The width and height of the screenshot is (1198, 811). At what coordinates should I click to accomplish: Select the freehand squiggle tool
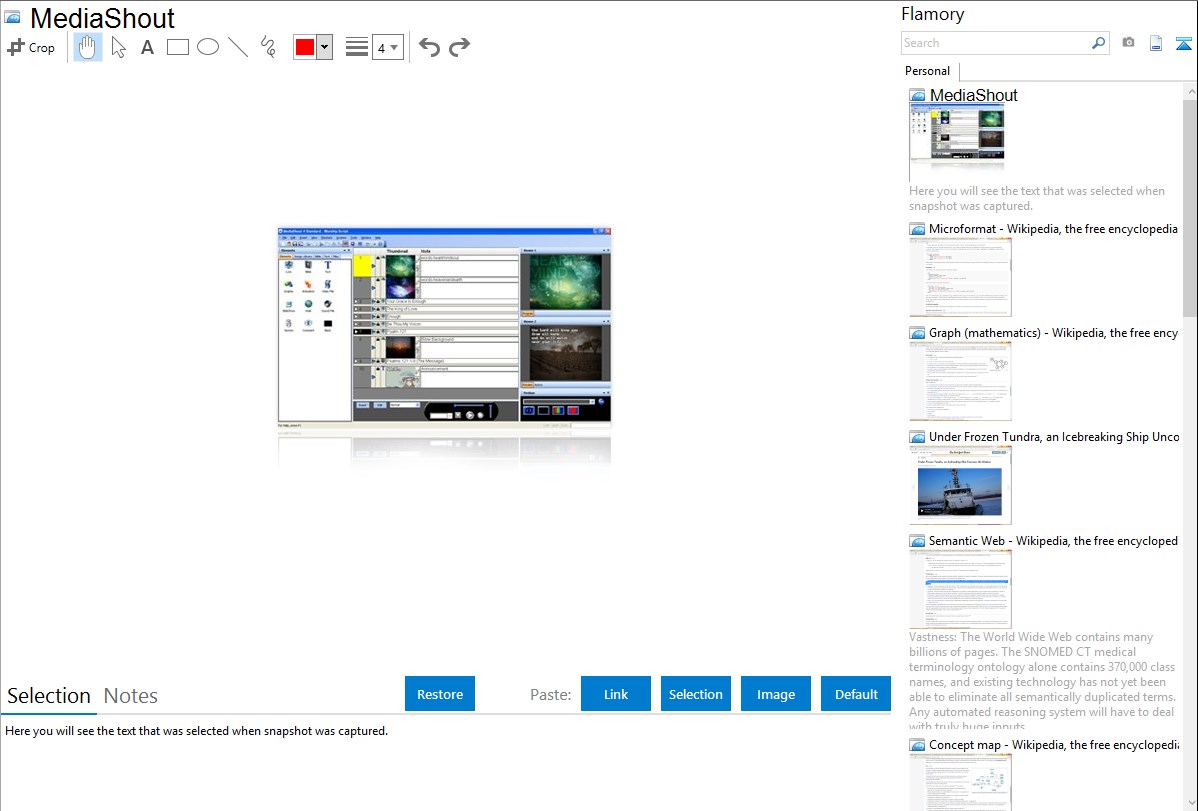click(268, 47)
